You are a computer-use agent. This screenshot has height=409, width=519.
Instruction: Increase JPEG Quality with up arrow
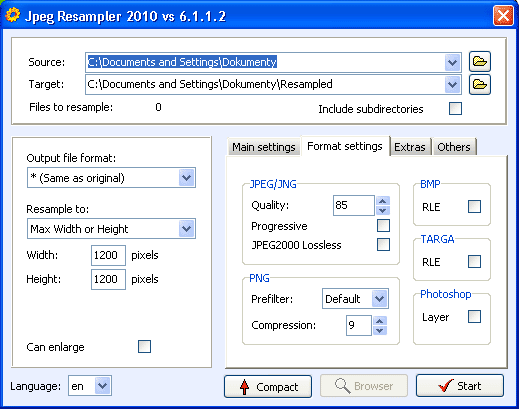(x=383, y=201)
